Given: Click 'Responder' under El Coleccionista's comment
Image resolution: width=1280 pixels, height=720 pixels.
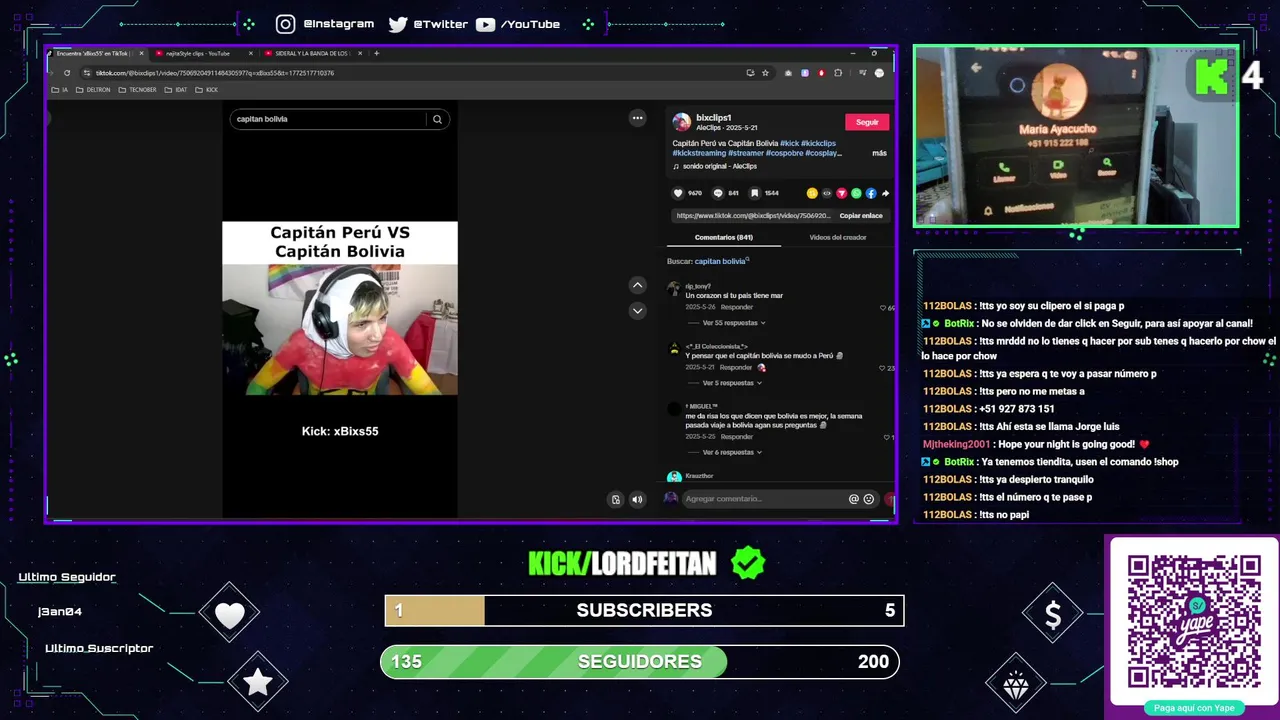Looking at the screenshot, I should pos(736,367).
